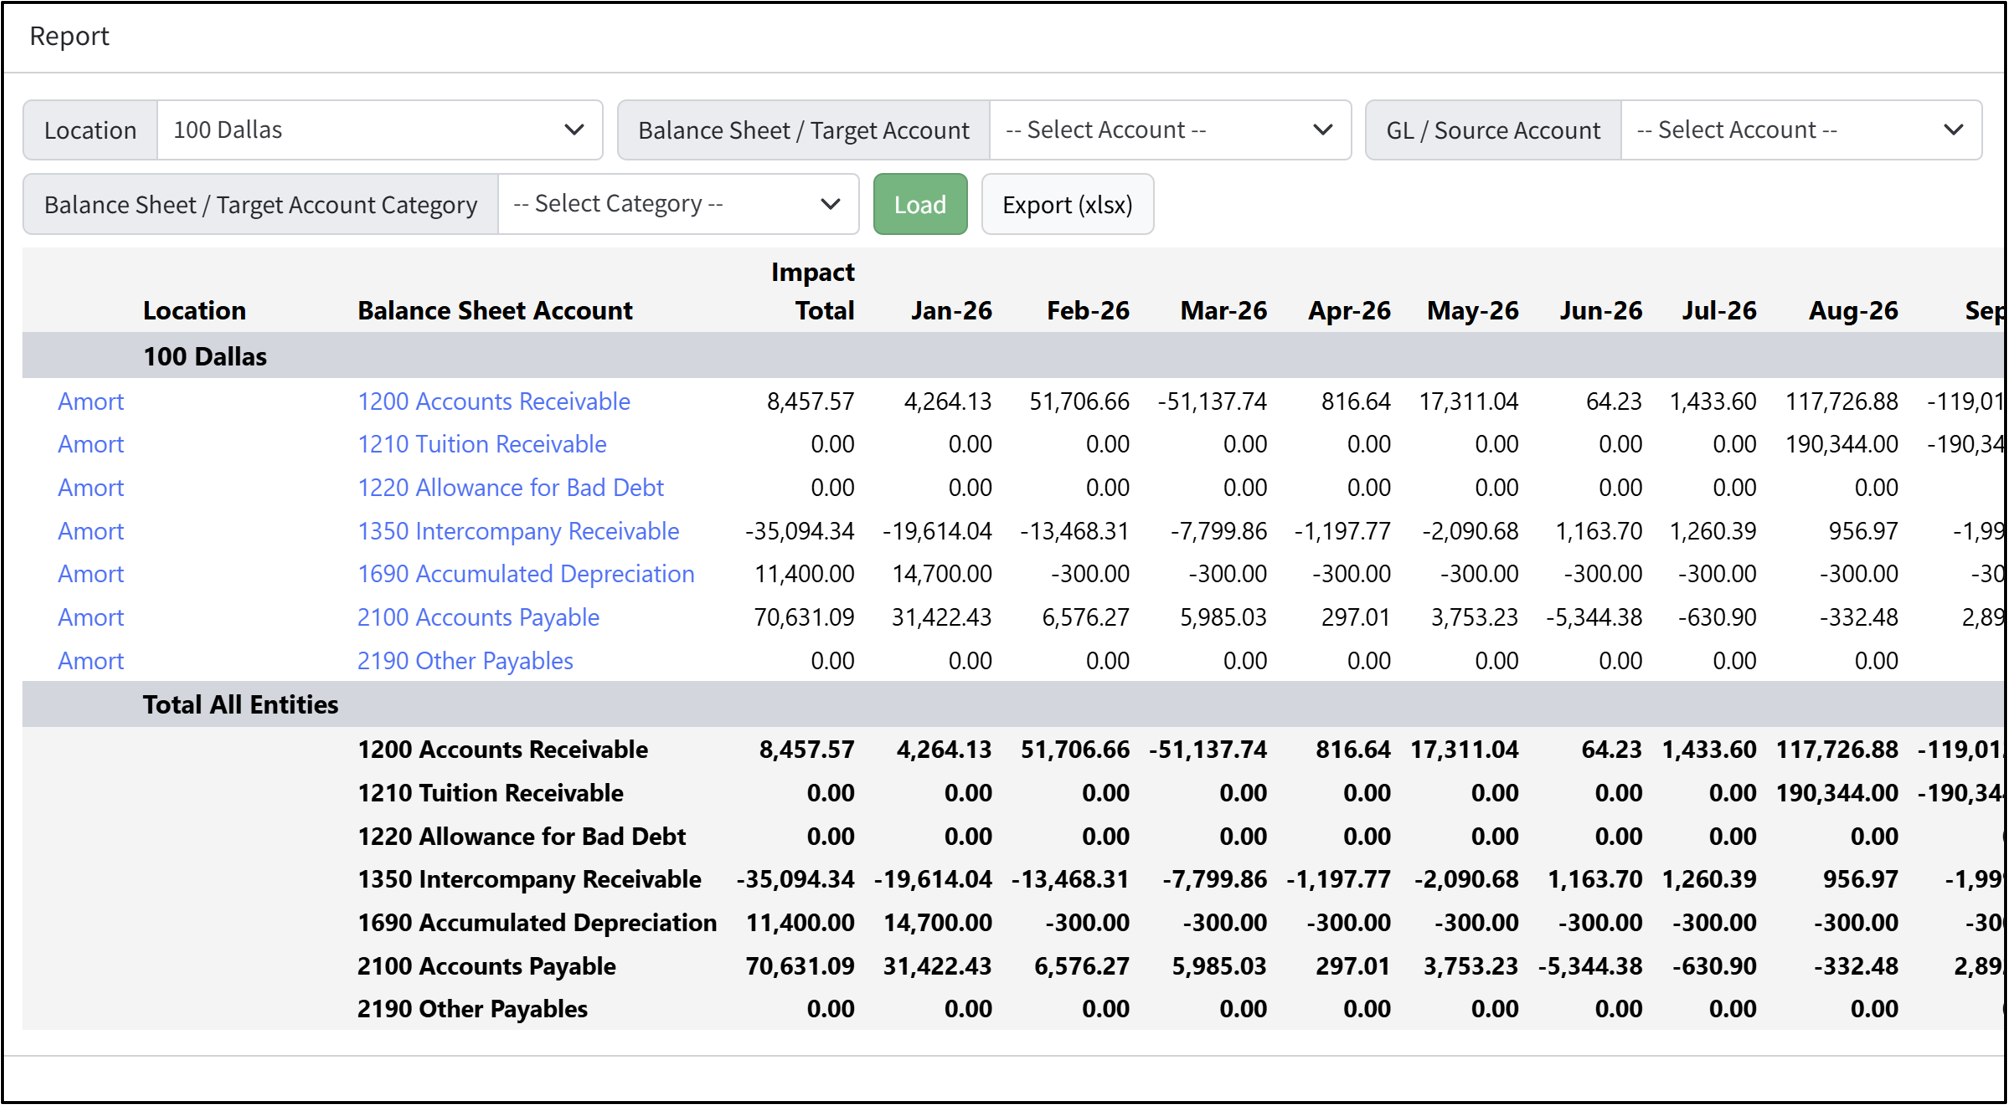Click Amort link for Accounts Receivable row
This screenshot has height=1105, width=2008.
pyautogui.click(x=91, y=401)
